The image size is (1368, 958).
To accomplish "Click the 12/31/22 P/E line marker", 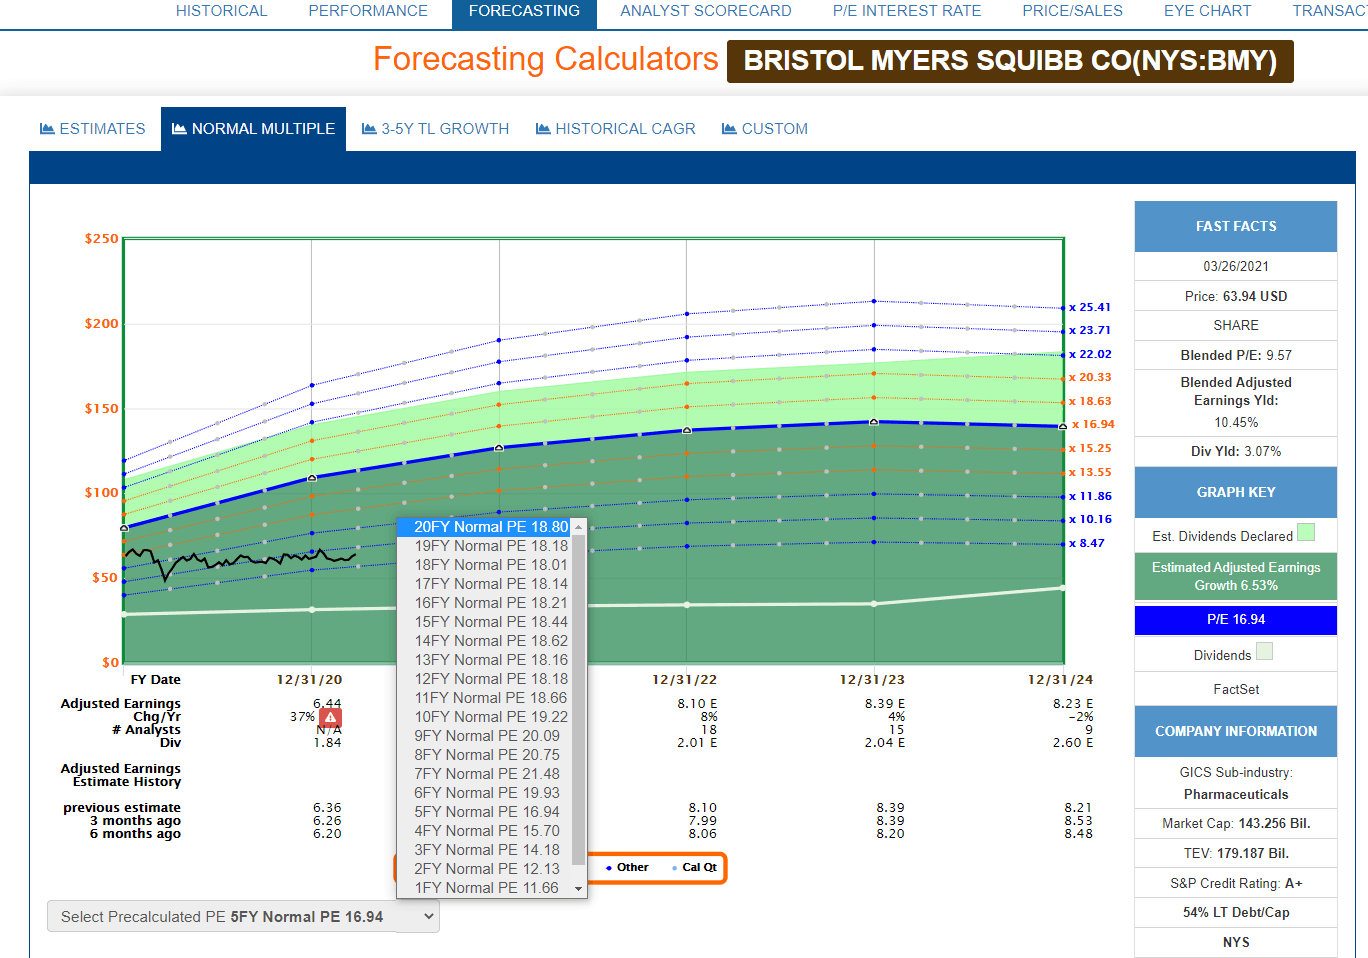I will (x=687, y=430).
